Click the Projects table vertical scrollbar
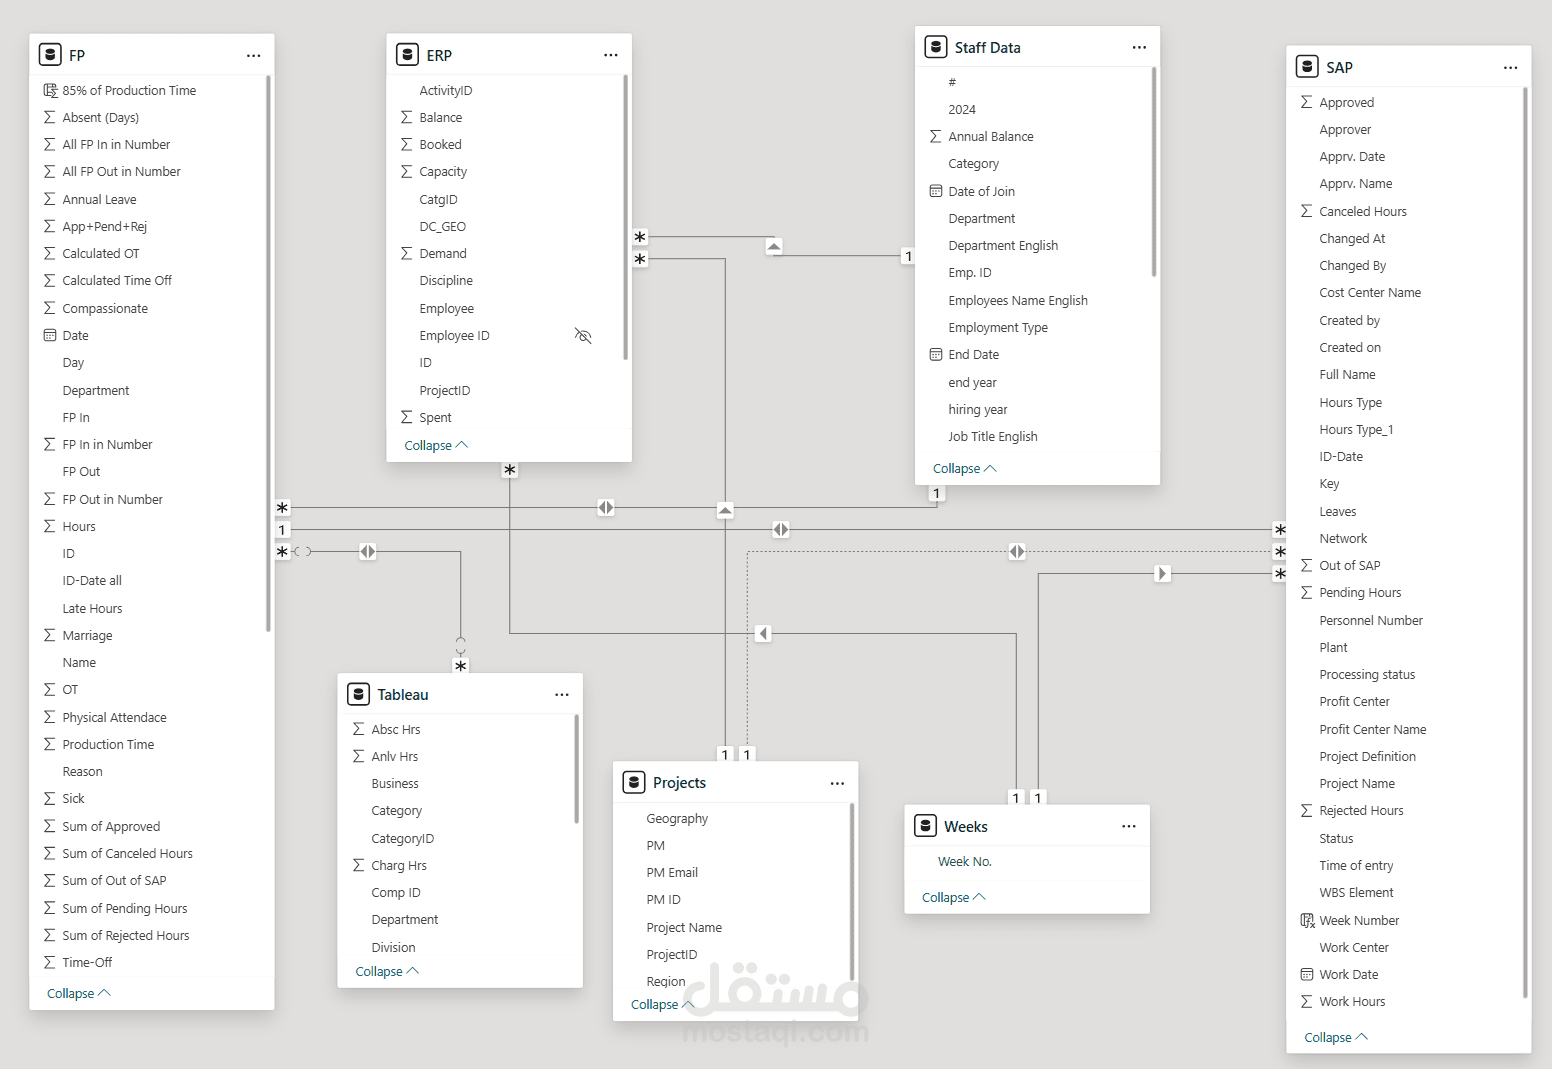The image size is (1552, 1069). pos(851,892)
